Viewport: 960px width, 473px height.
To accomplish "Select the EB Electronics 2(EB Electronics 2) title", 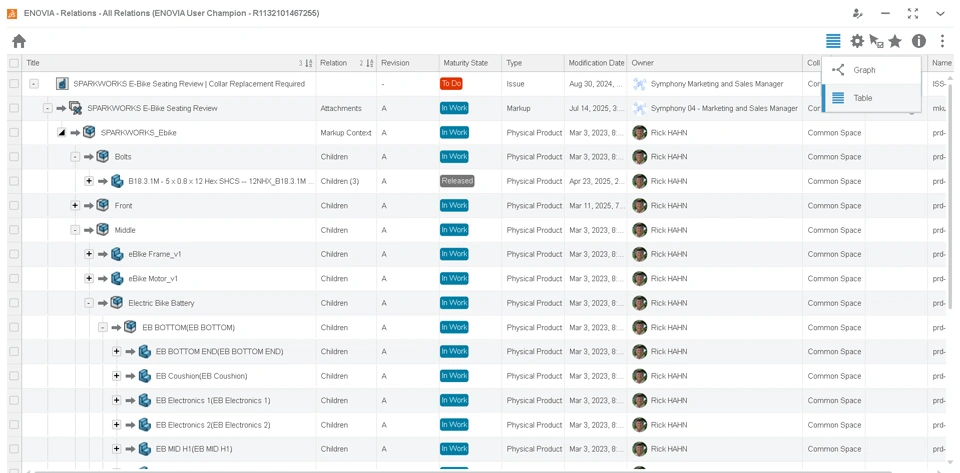I will click(x=213, y=425).
